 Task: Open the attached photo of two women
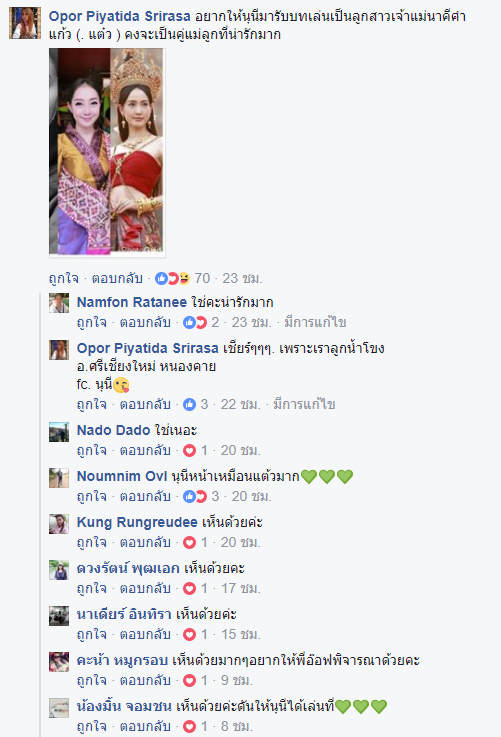coord(107,152)
